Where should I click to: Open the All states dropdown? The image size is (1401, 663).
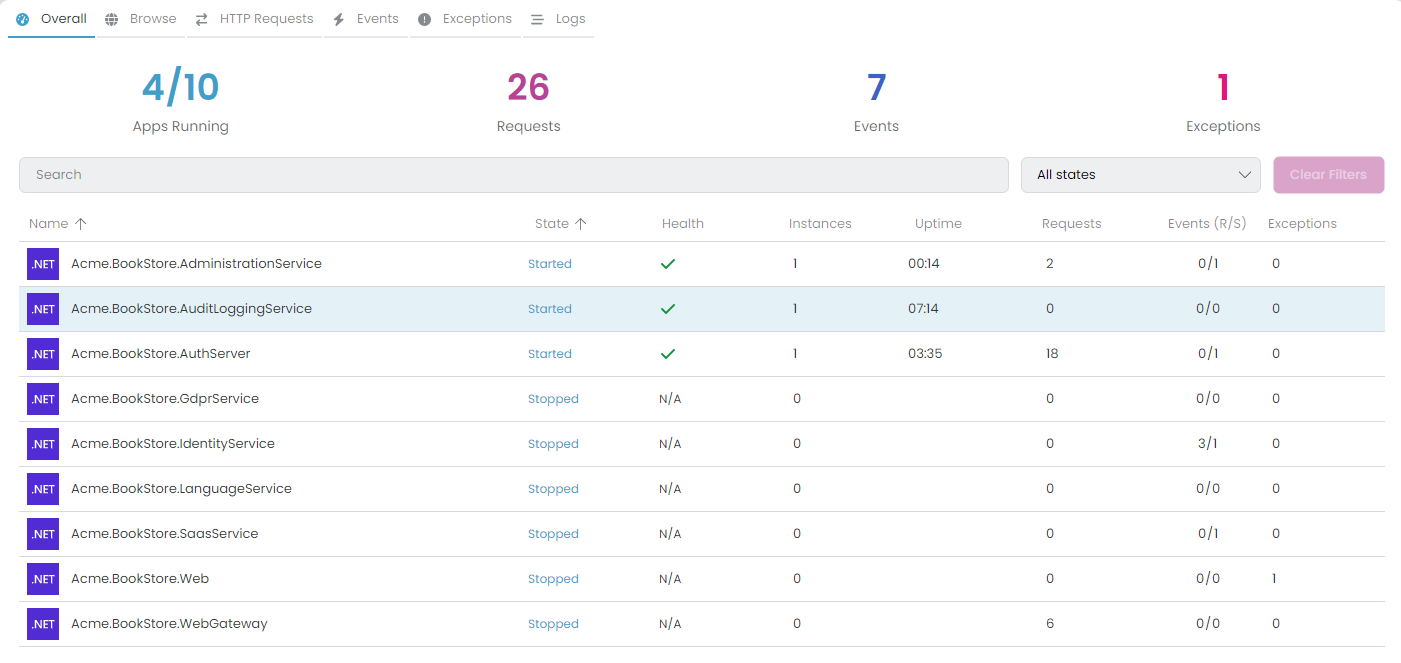click(x=1140, y=175)
